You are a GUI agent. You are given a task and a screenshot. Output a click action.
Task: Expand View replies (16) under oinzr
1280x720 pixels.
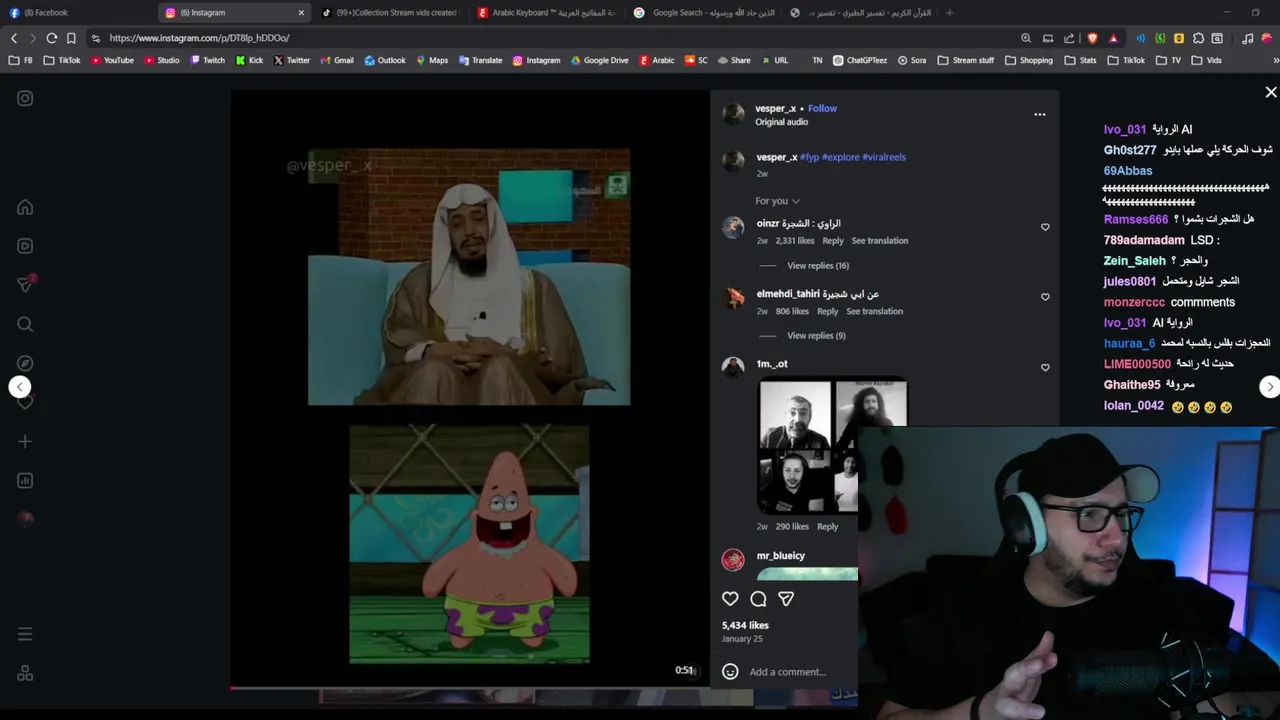tap(818, 266)
